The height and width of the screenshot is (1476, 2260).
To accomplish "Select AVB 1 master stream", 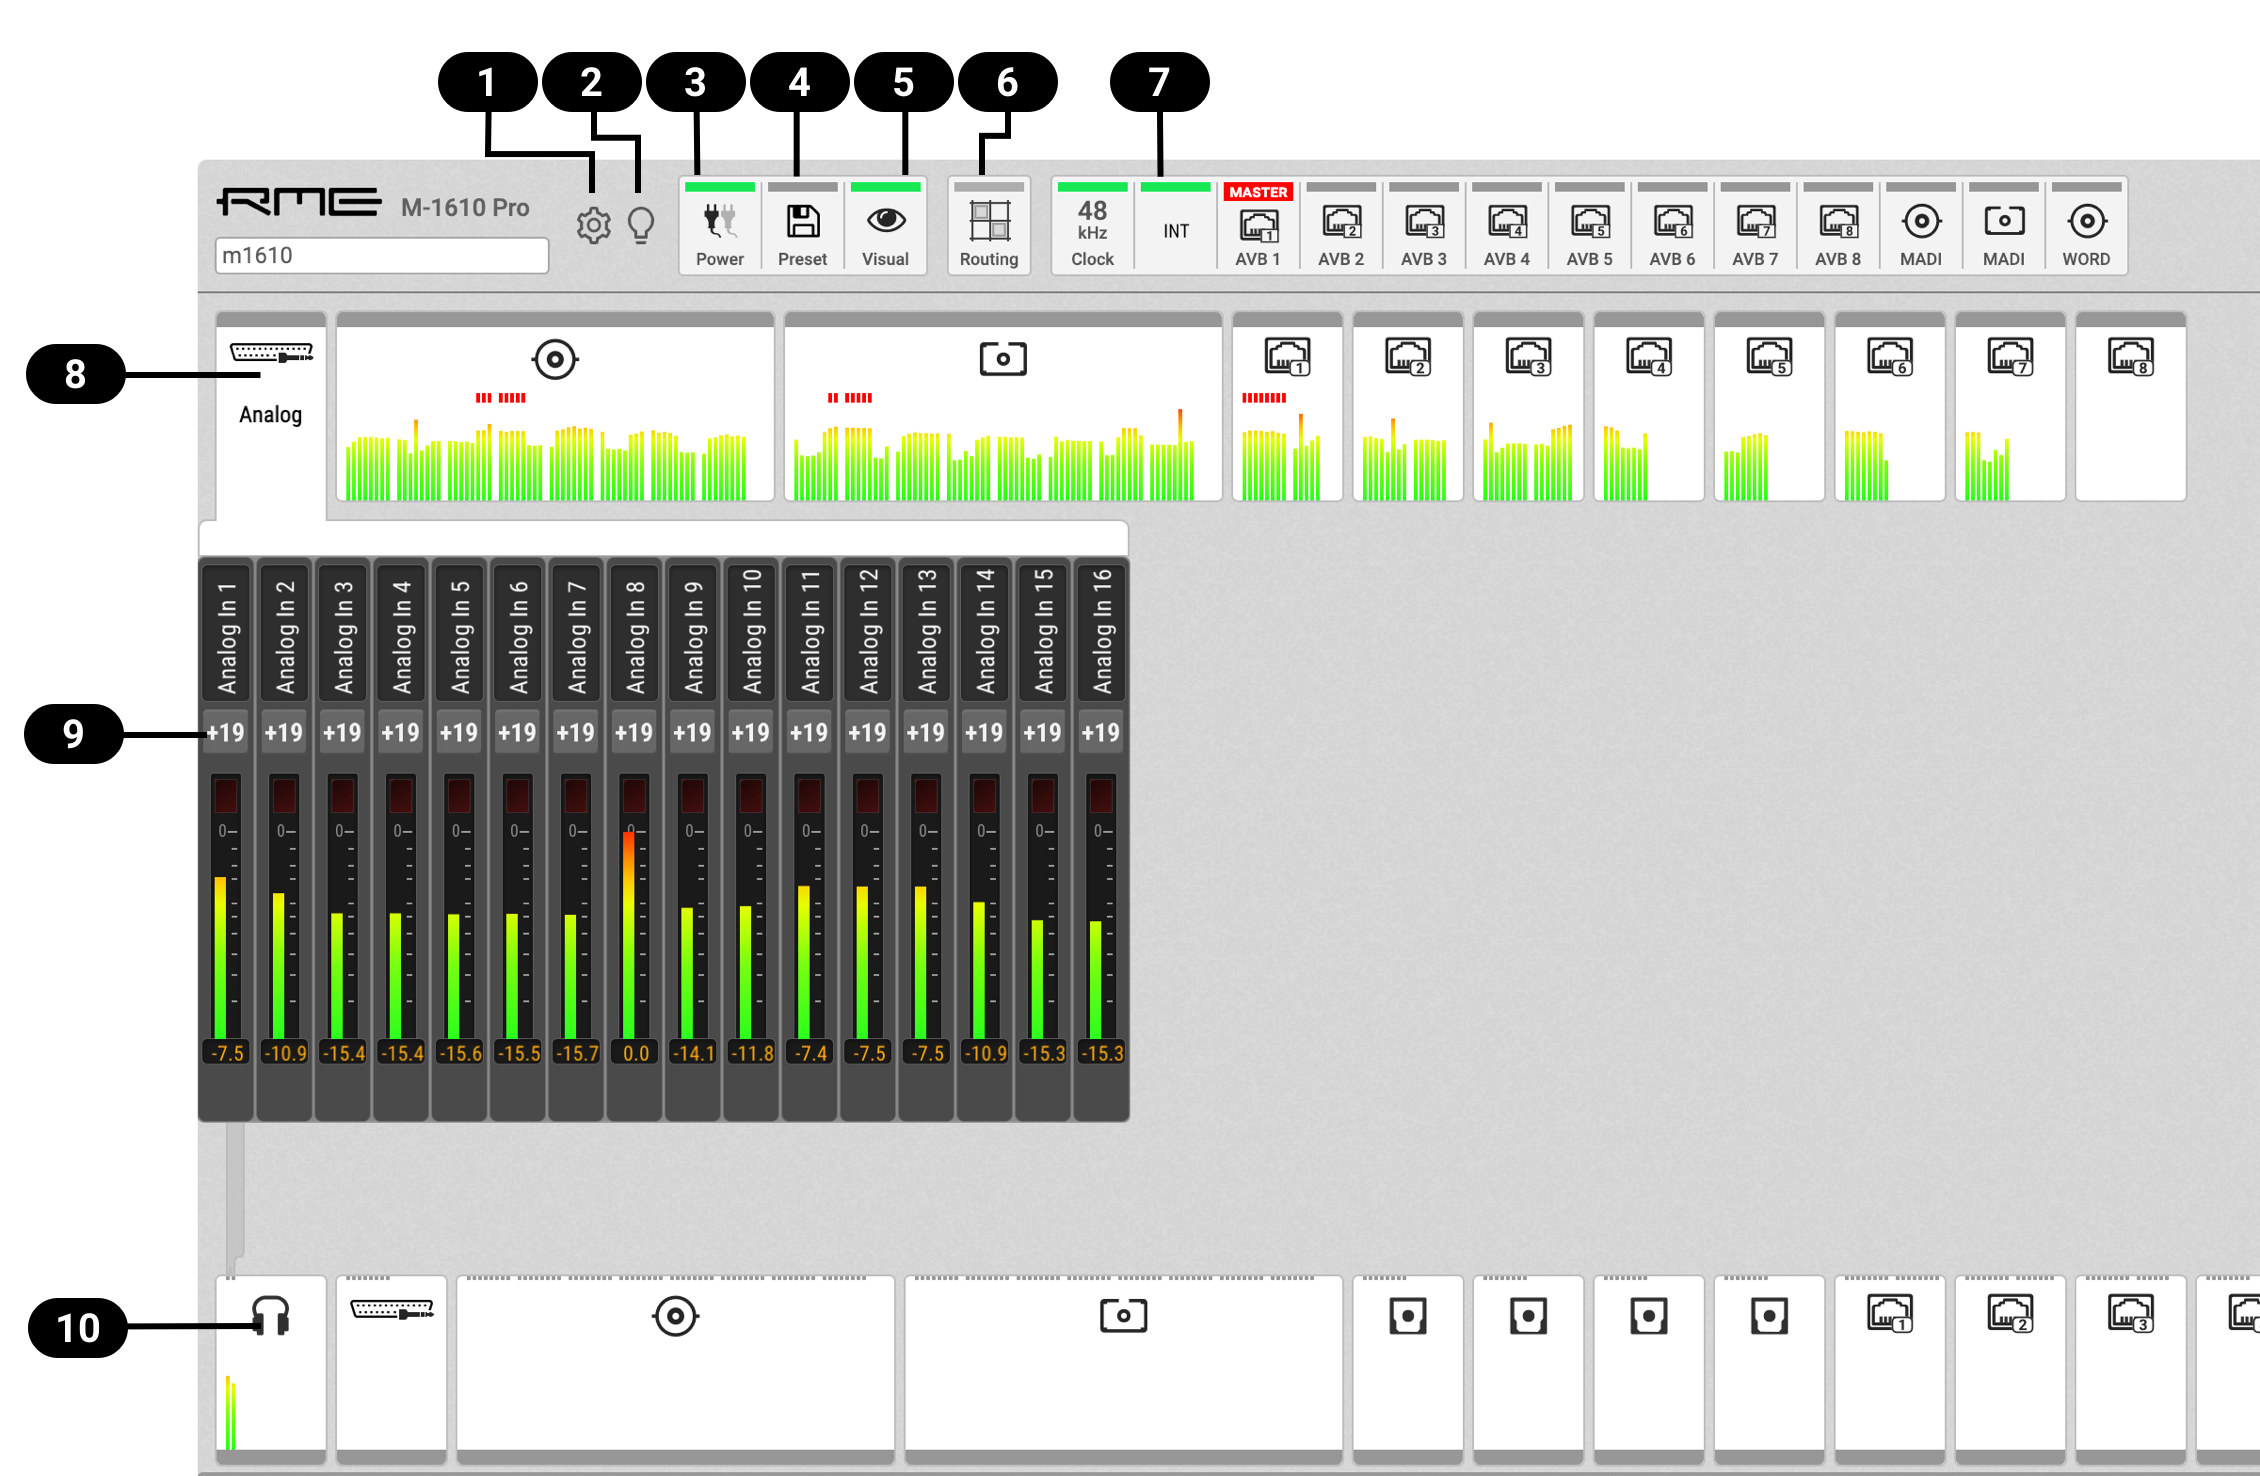I will click(x=1258, y=226).
